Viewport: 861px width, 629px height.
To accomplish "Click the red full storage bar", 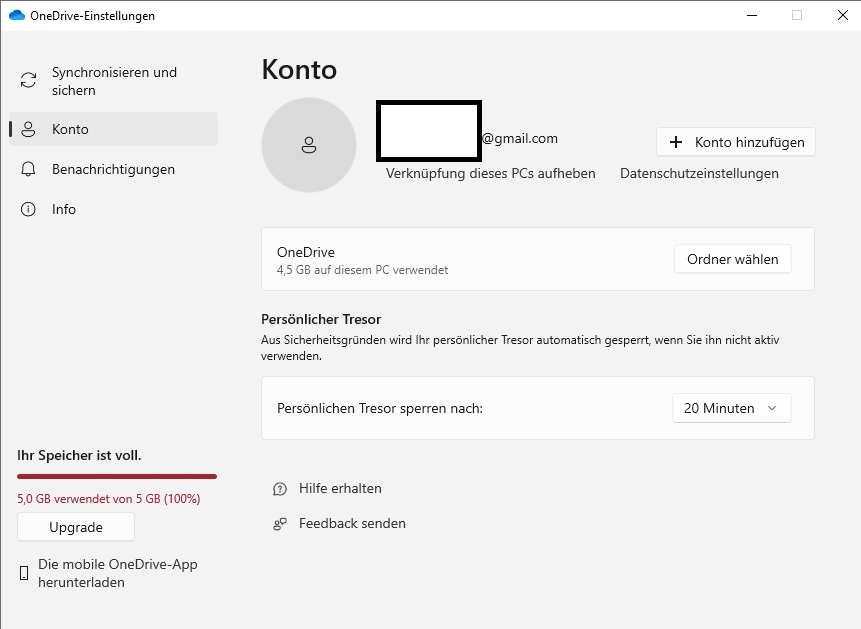I will [x=117, y=476].
